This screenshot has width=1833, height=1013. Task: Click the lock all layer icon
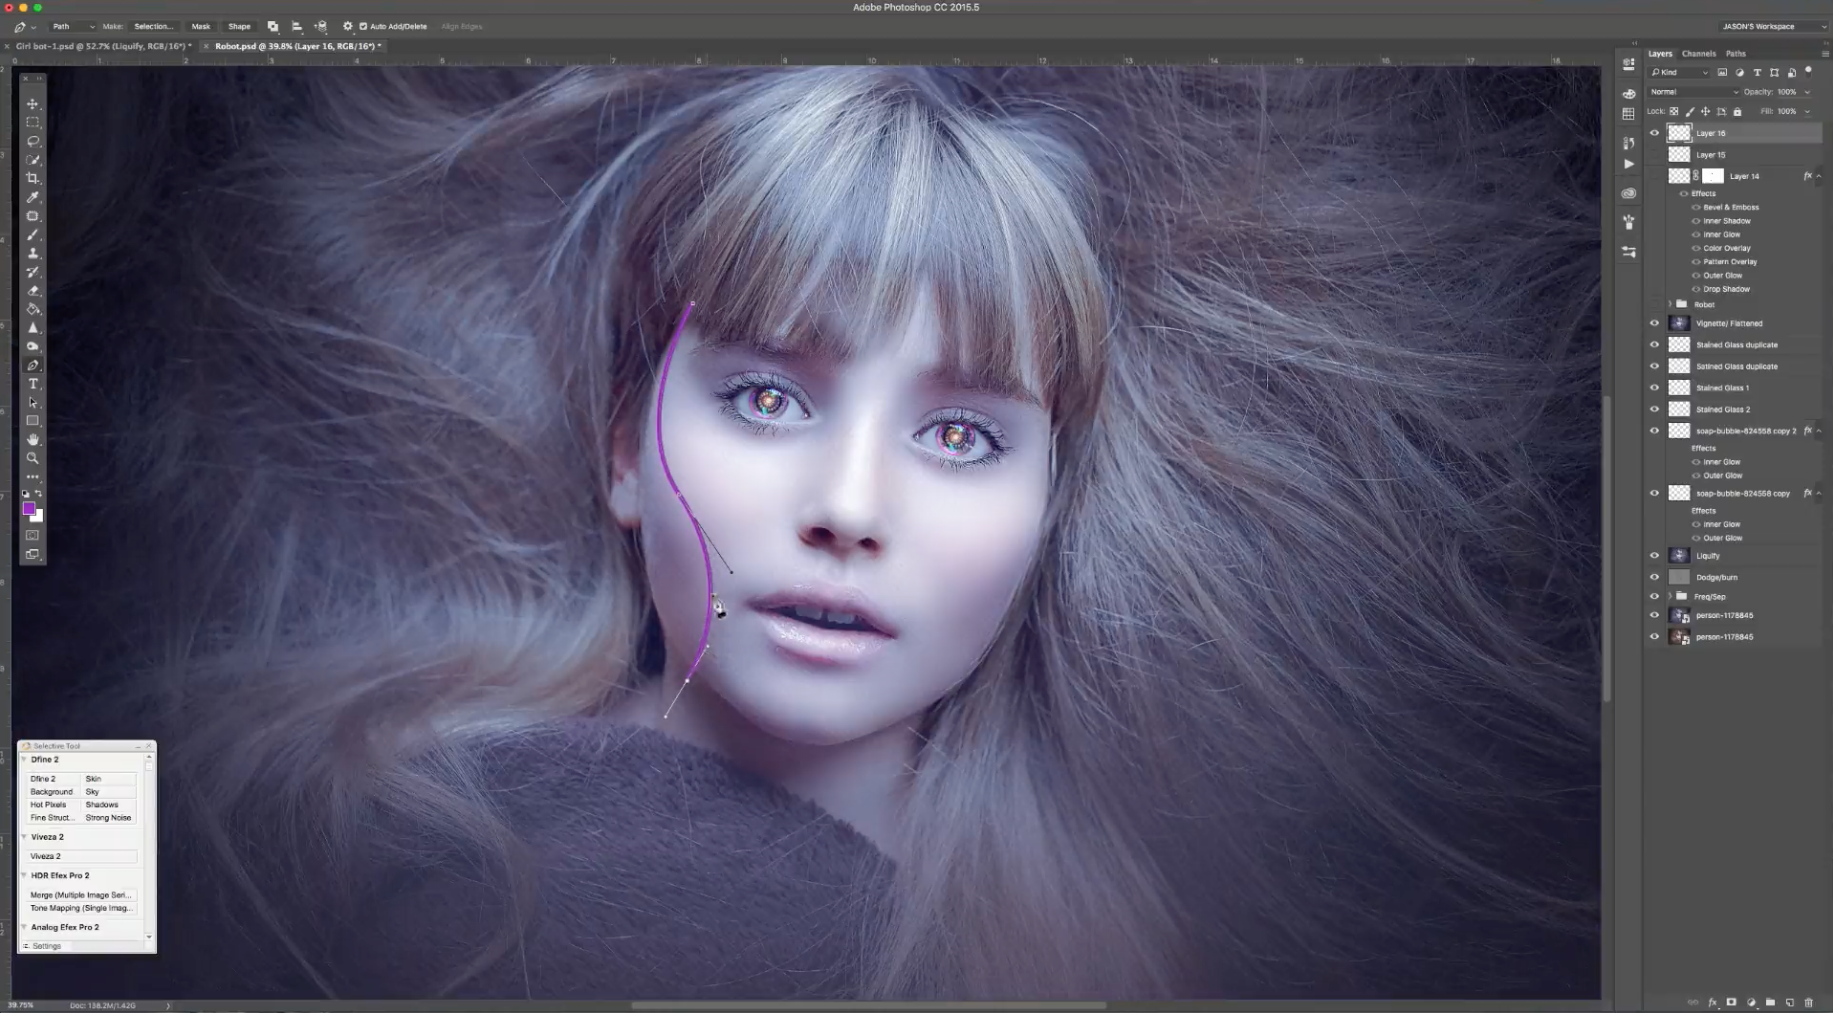(x=1737, y=112)
